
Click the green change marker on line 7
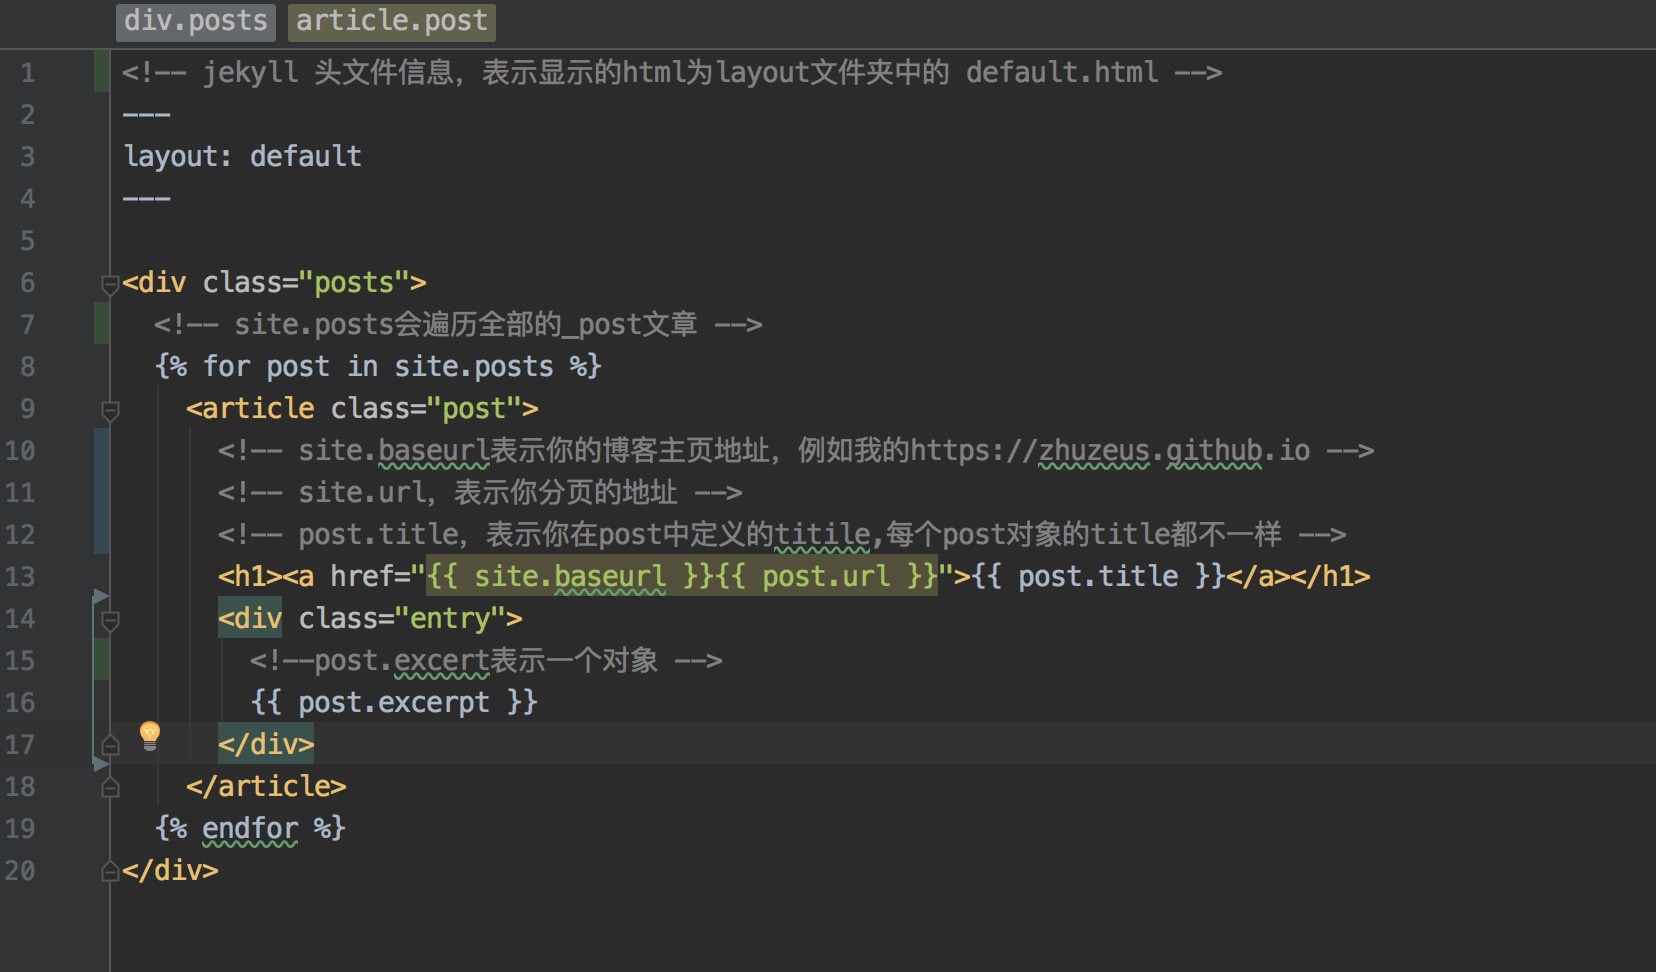(x=101, y=323)
